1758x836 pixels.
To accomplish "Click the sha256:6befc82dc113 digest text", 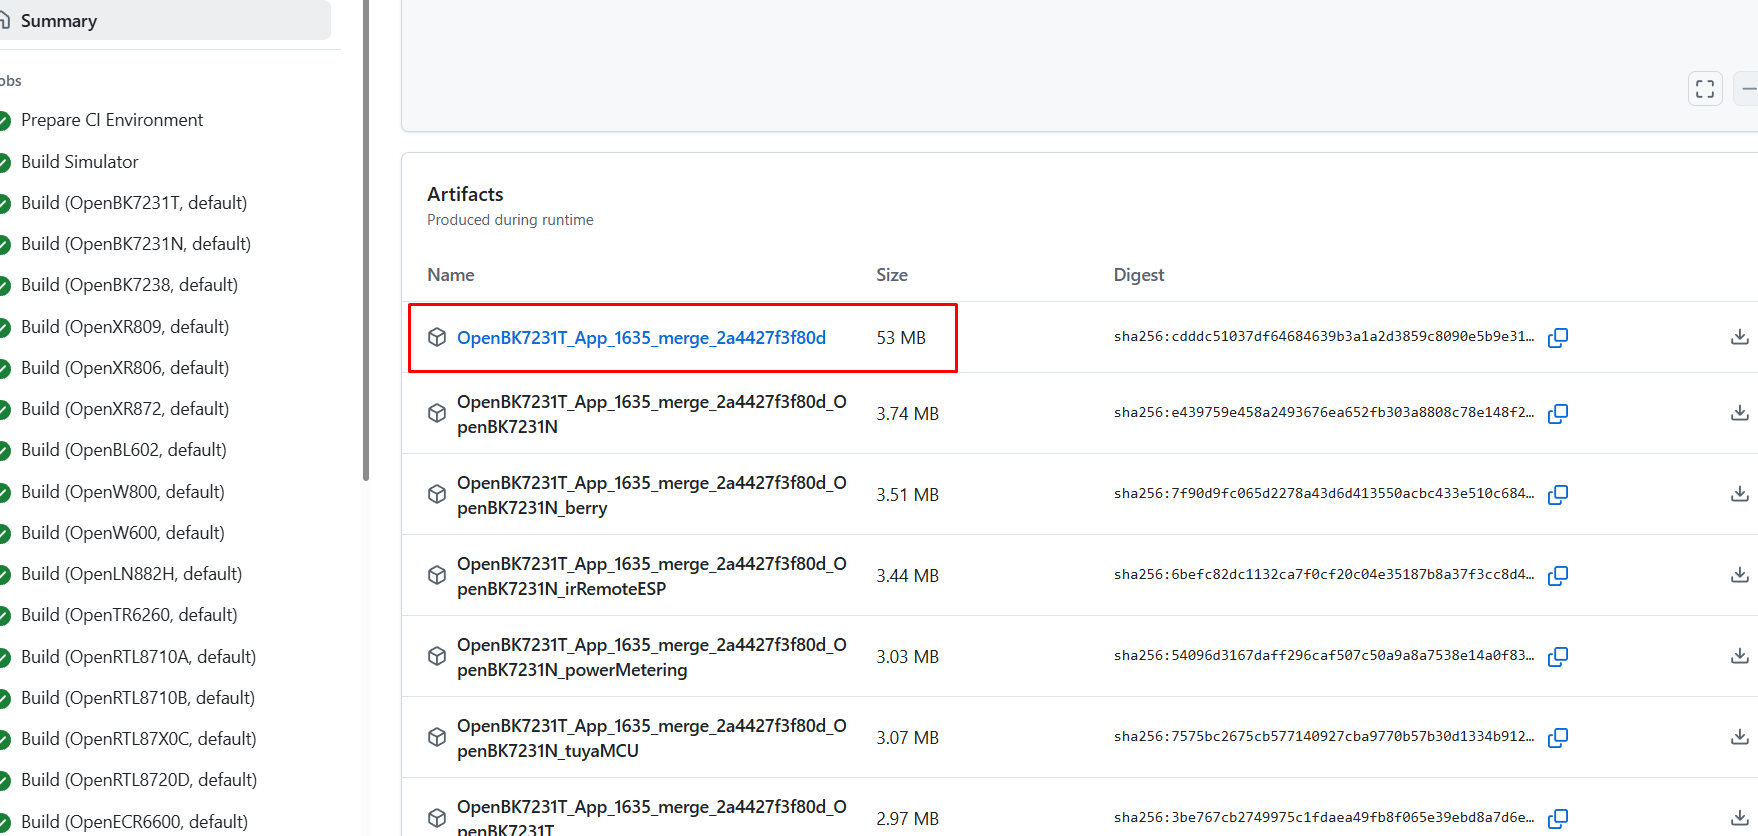I will pos(1324,575).
